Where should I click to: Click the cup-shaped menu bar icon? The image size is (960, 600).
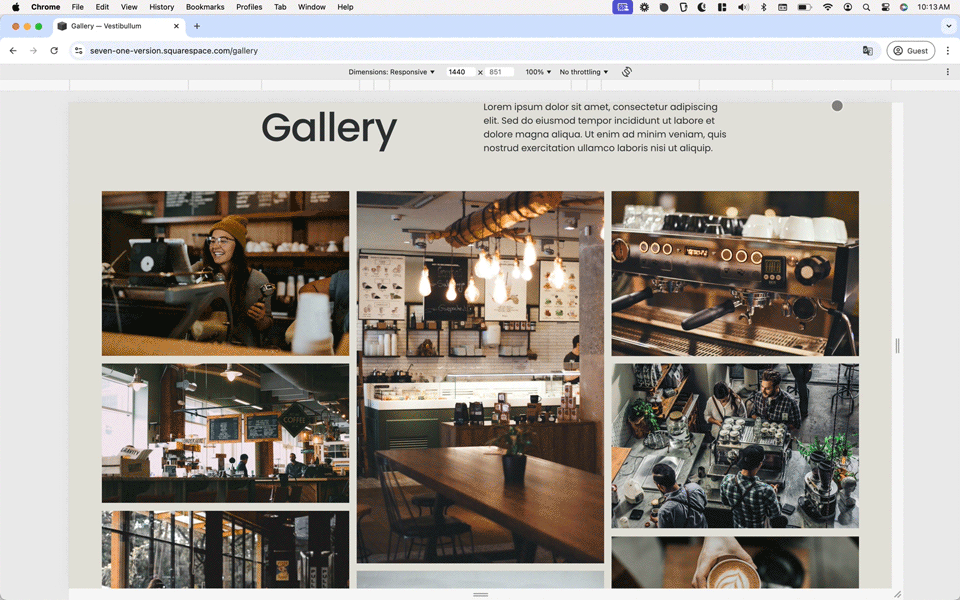click(683, 7)
